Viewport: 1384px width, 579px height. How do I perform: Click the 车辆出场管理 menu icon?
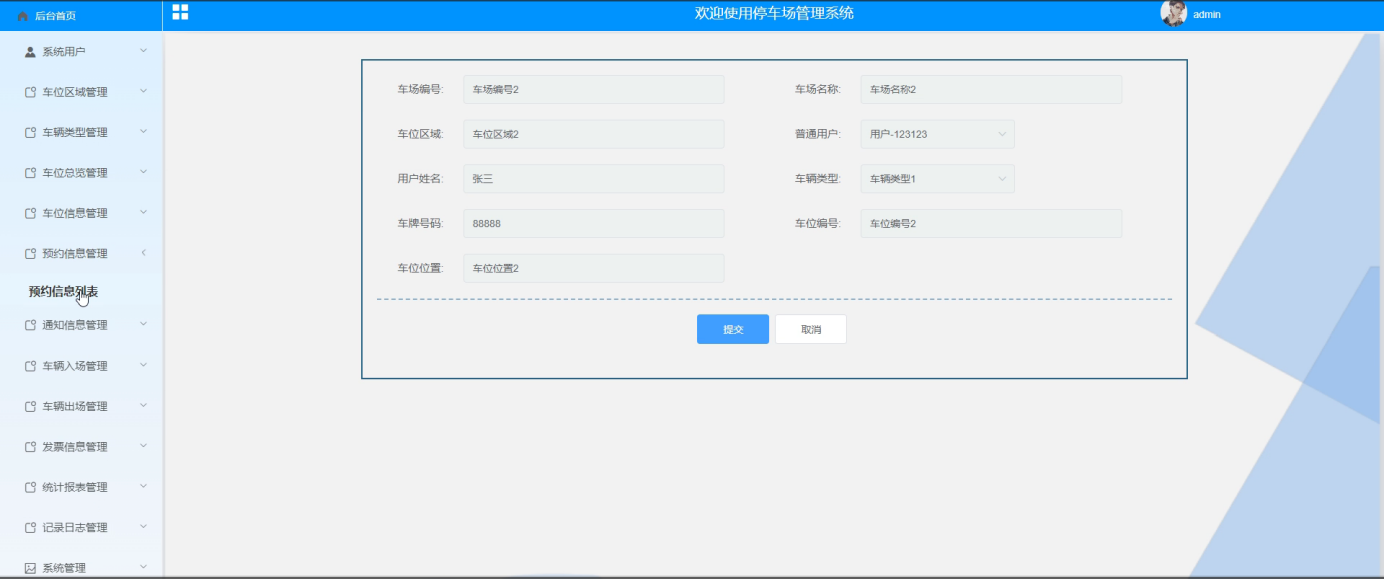[x=30, y=406]
